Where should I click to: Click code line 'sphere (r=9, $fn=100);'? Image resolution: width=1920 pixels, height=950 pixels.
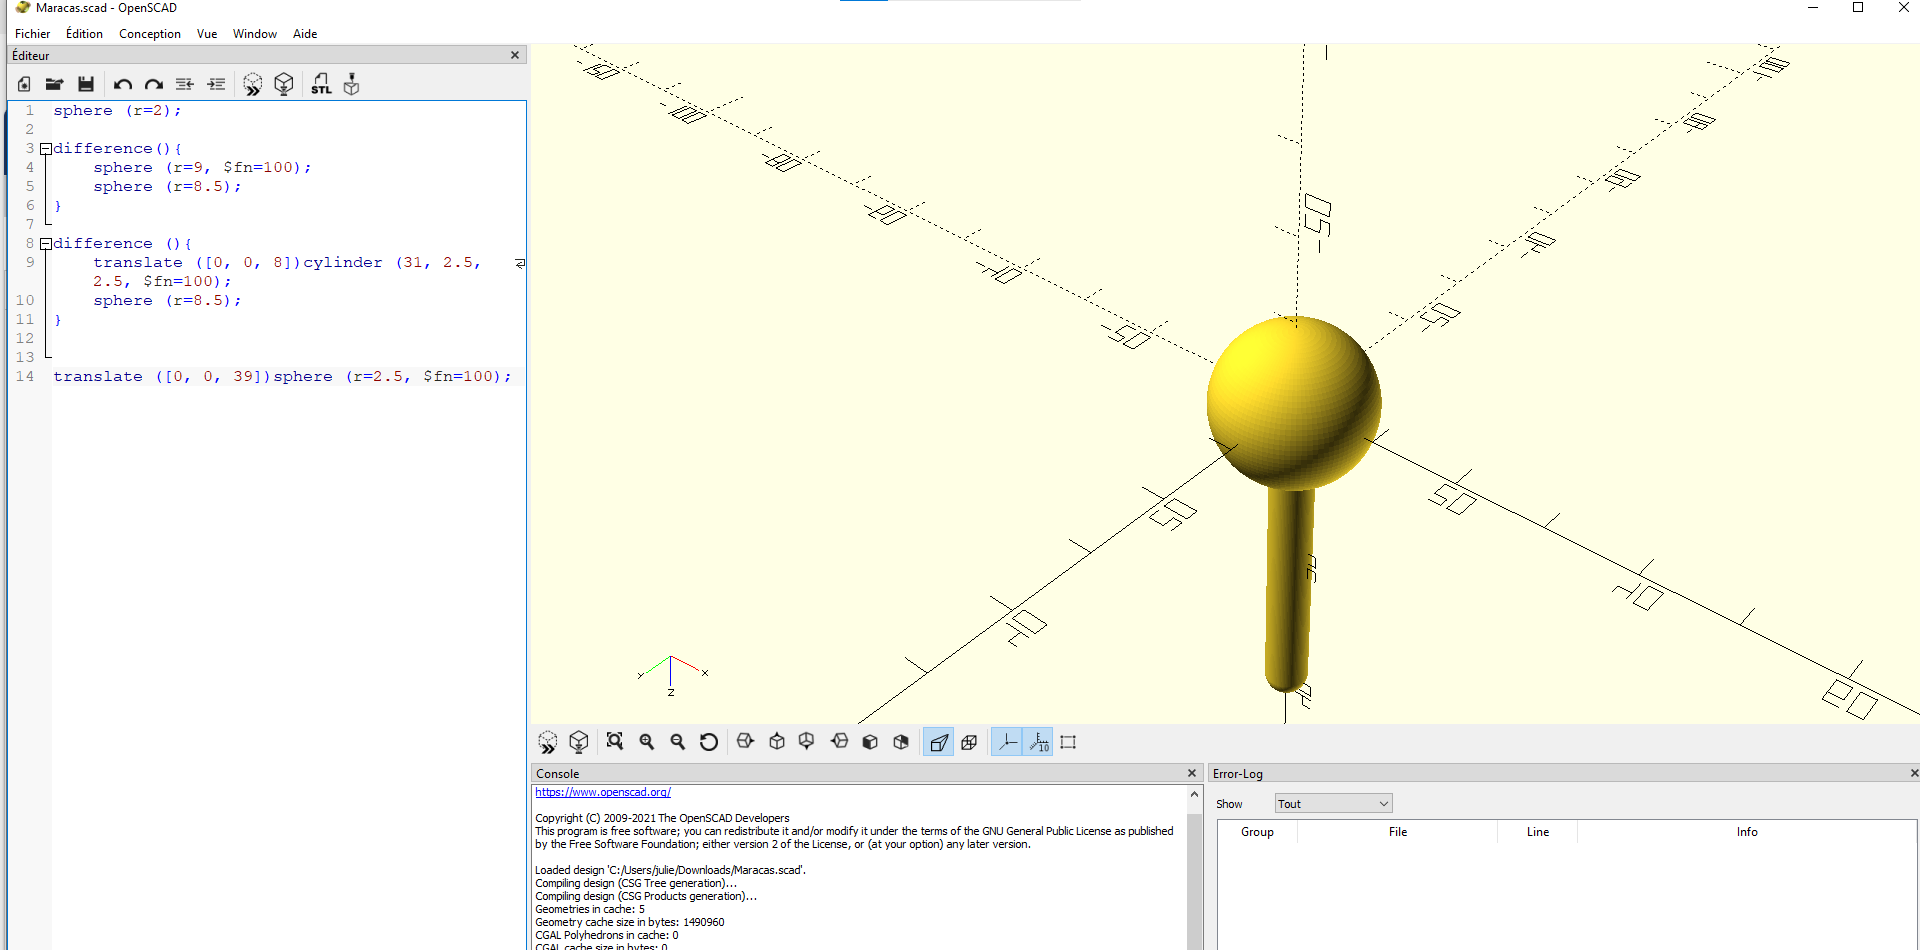point(202,168)
